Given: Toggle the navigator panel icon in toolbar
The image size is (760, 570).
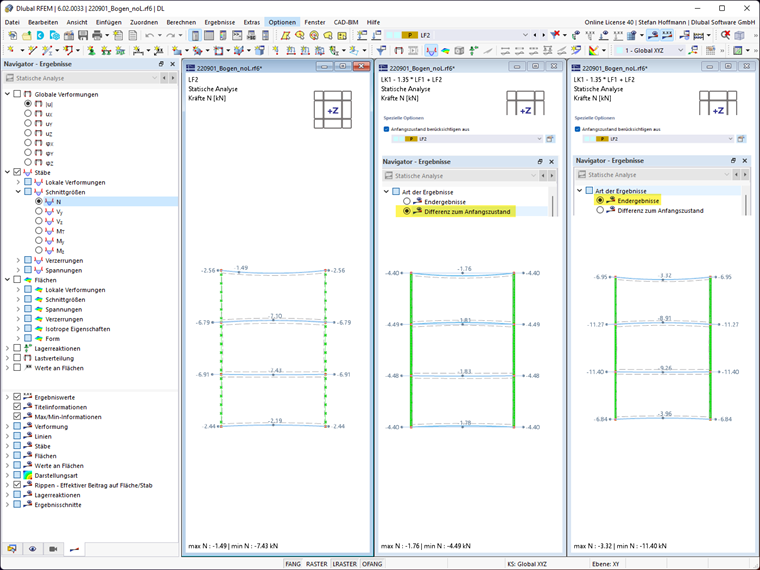Looking at the screenshot, I should pos(195,35).
